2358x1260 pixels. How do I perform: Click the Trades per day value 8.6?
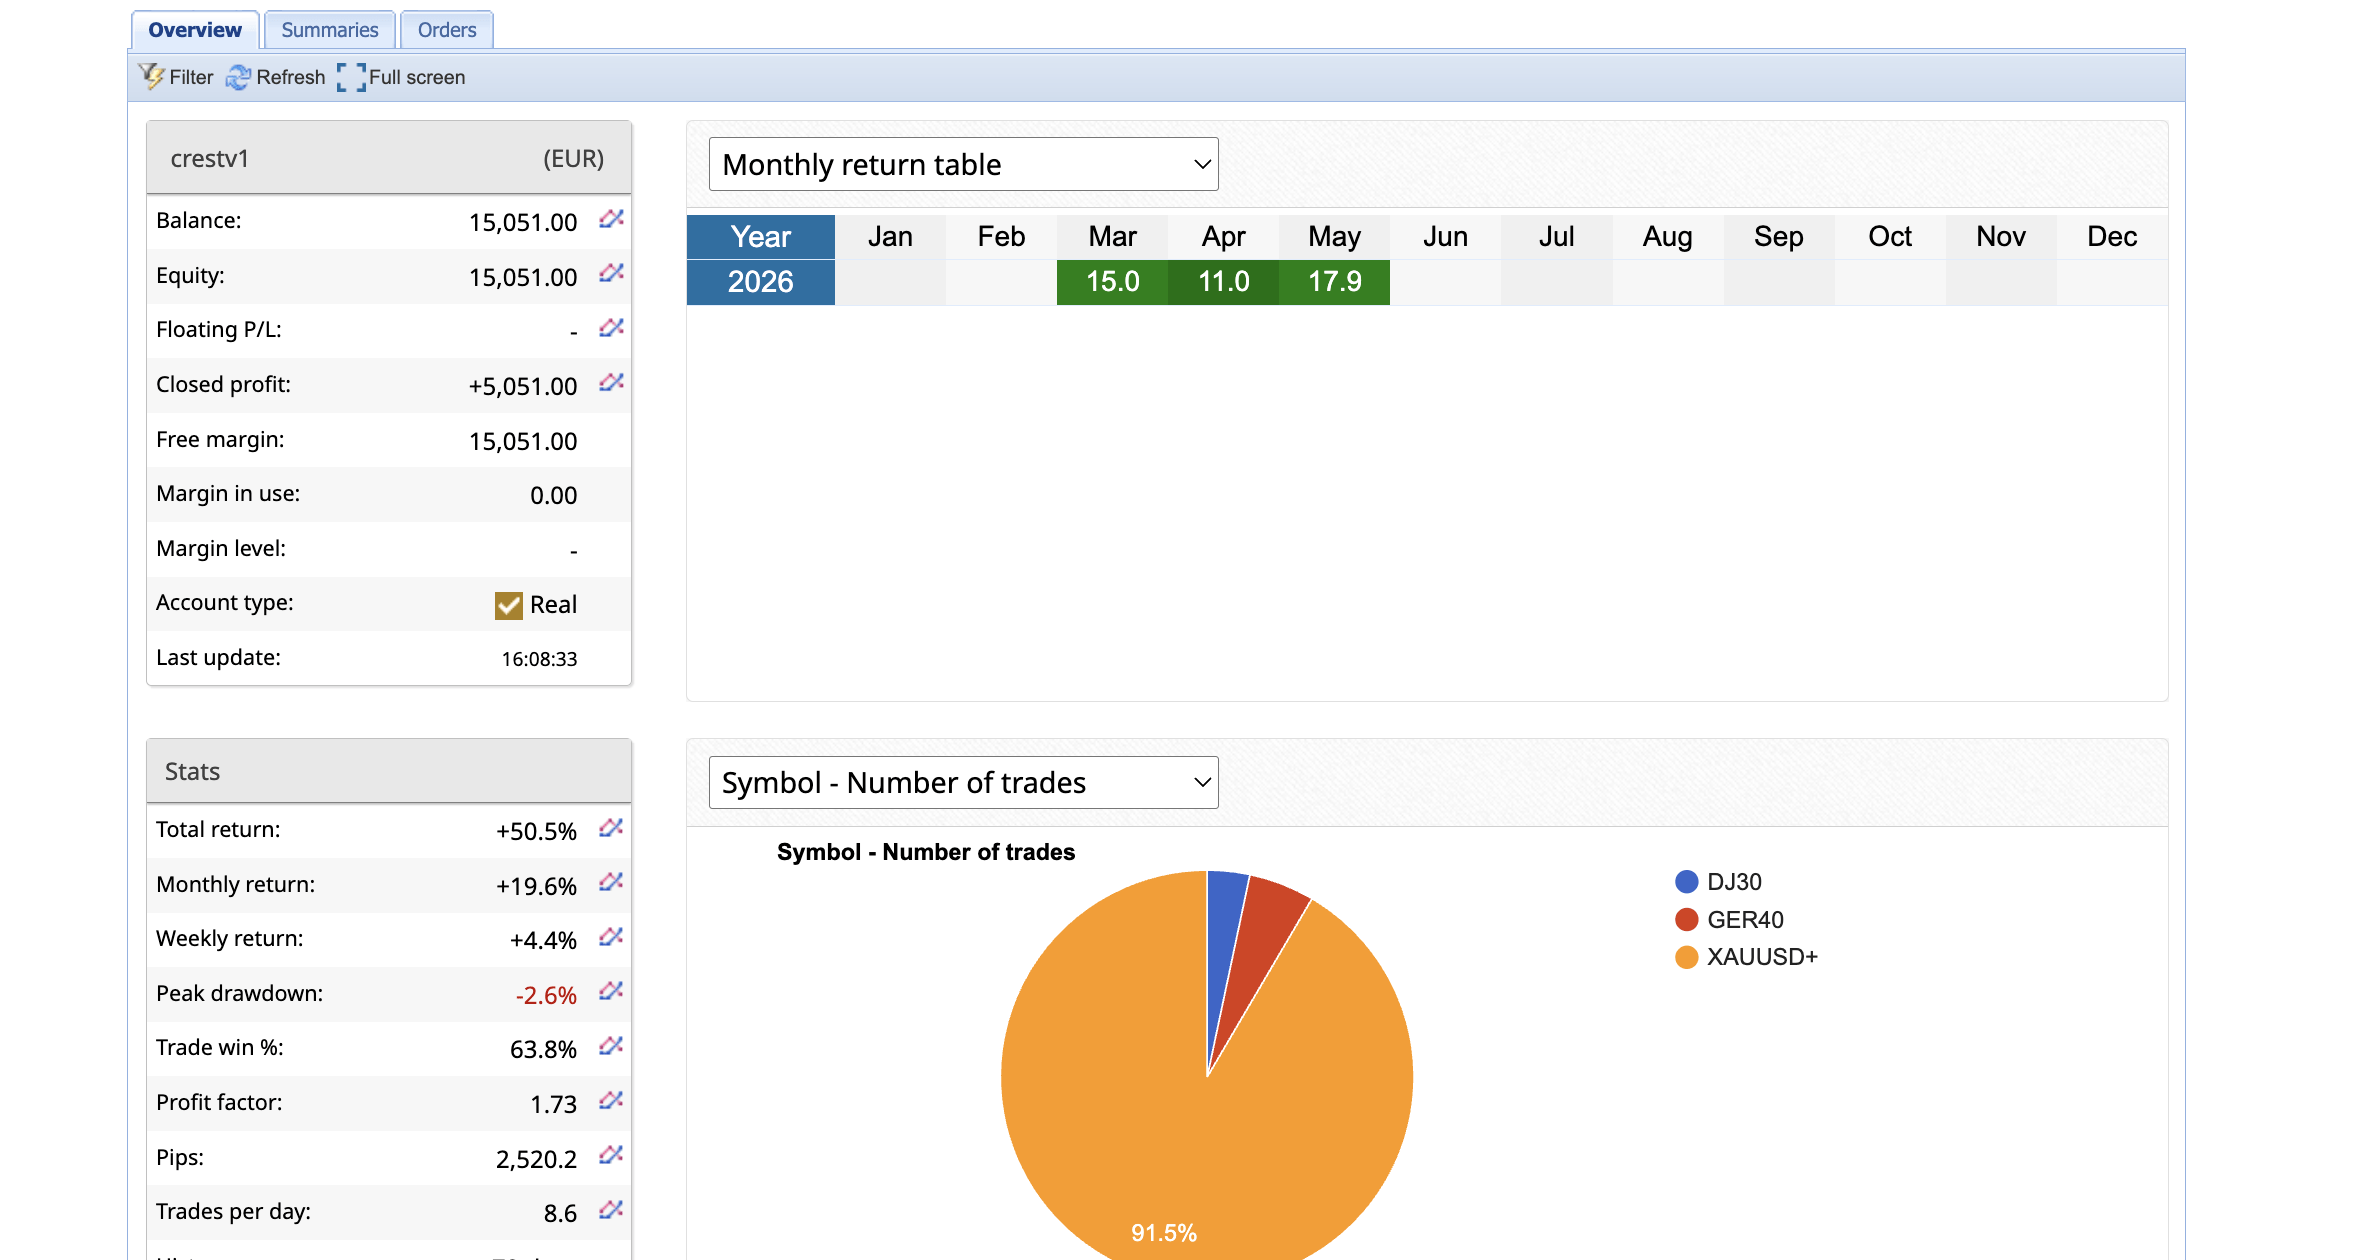click(560, 1213)
